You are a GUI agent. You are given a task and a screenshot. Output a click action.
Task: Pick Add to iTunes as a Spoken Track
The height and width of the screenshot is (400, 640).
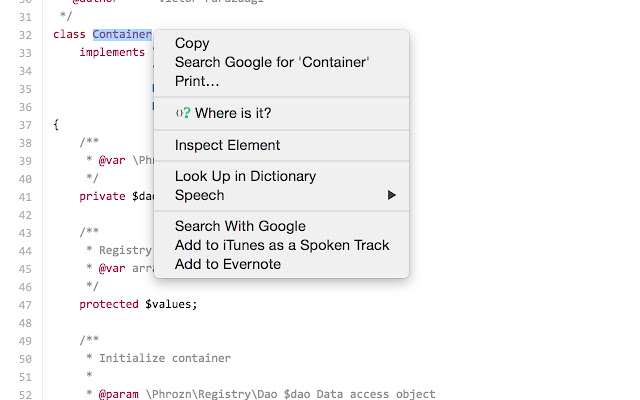(x=282, y=245)
